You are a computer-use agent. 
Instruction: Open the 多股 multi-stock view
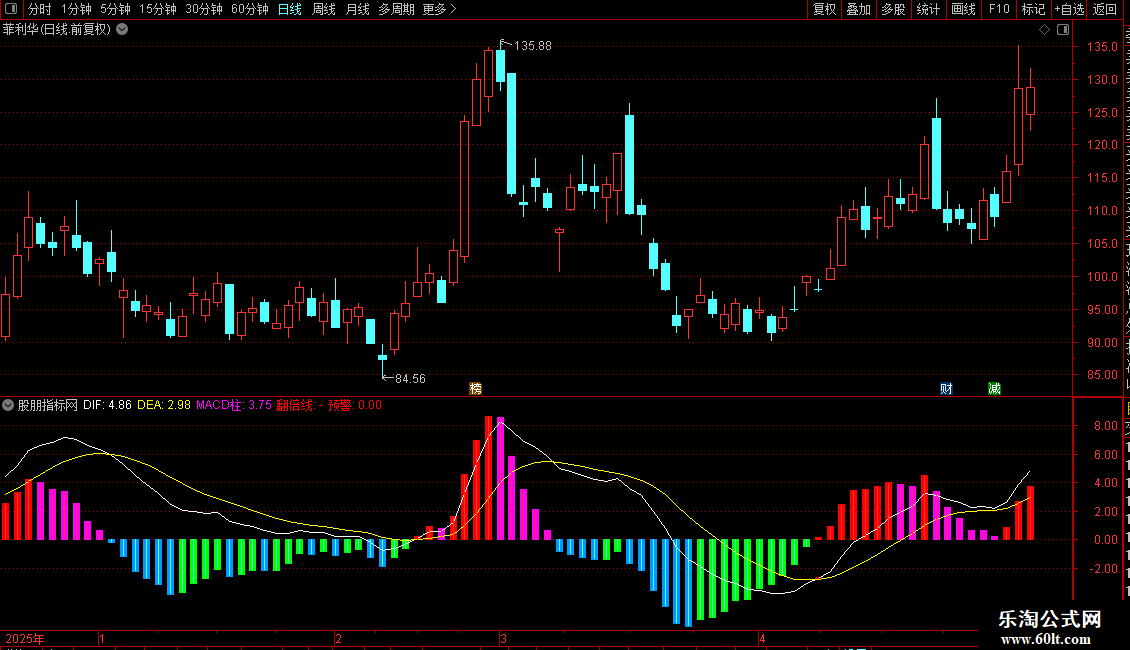[893, 9]
